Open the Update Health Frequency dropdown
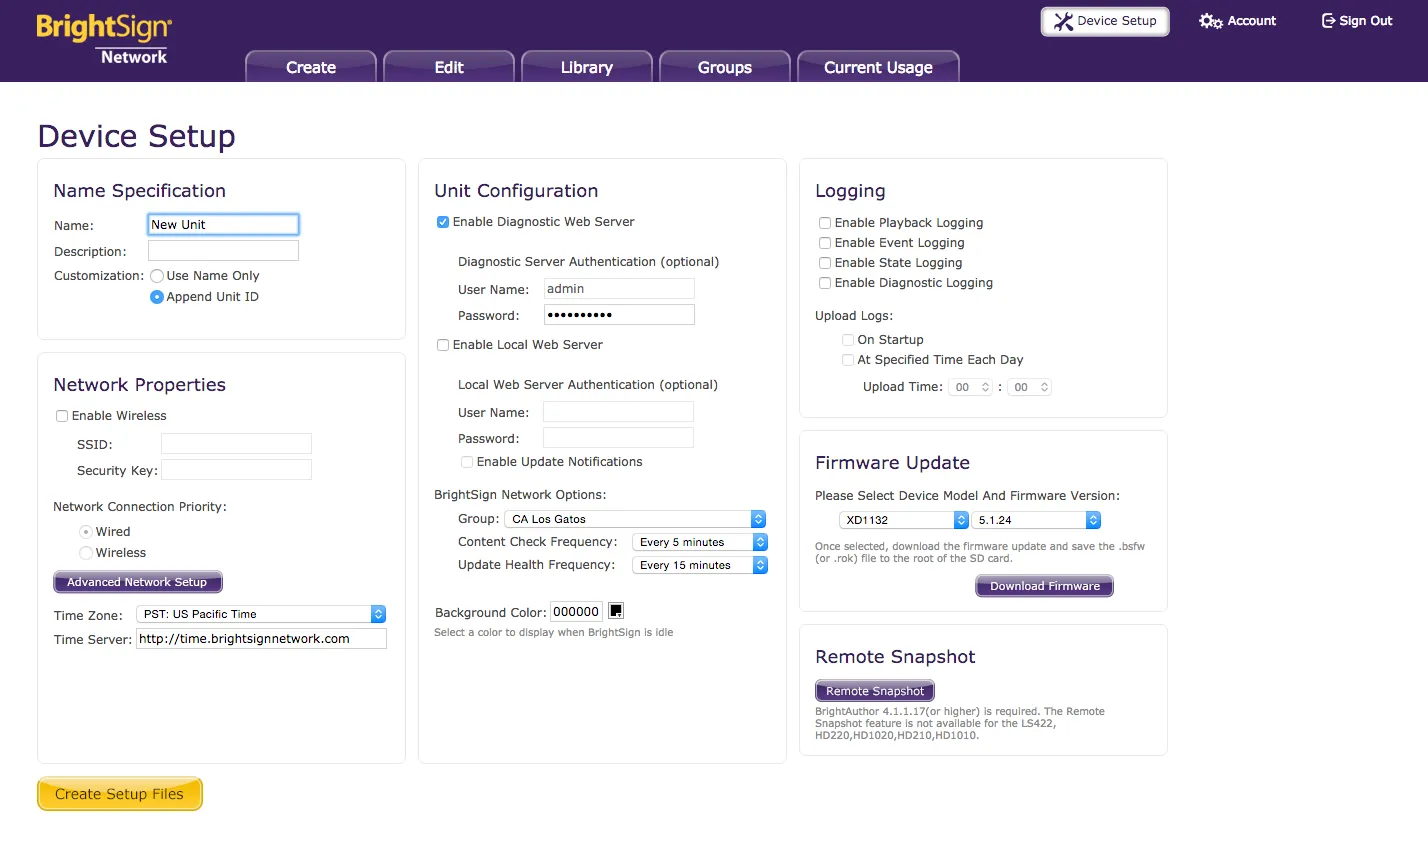This screenshot has width=1428, height=848. 700,565
